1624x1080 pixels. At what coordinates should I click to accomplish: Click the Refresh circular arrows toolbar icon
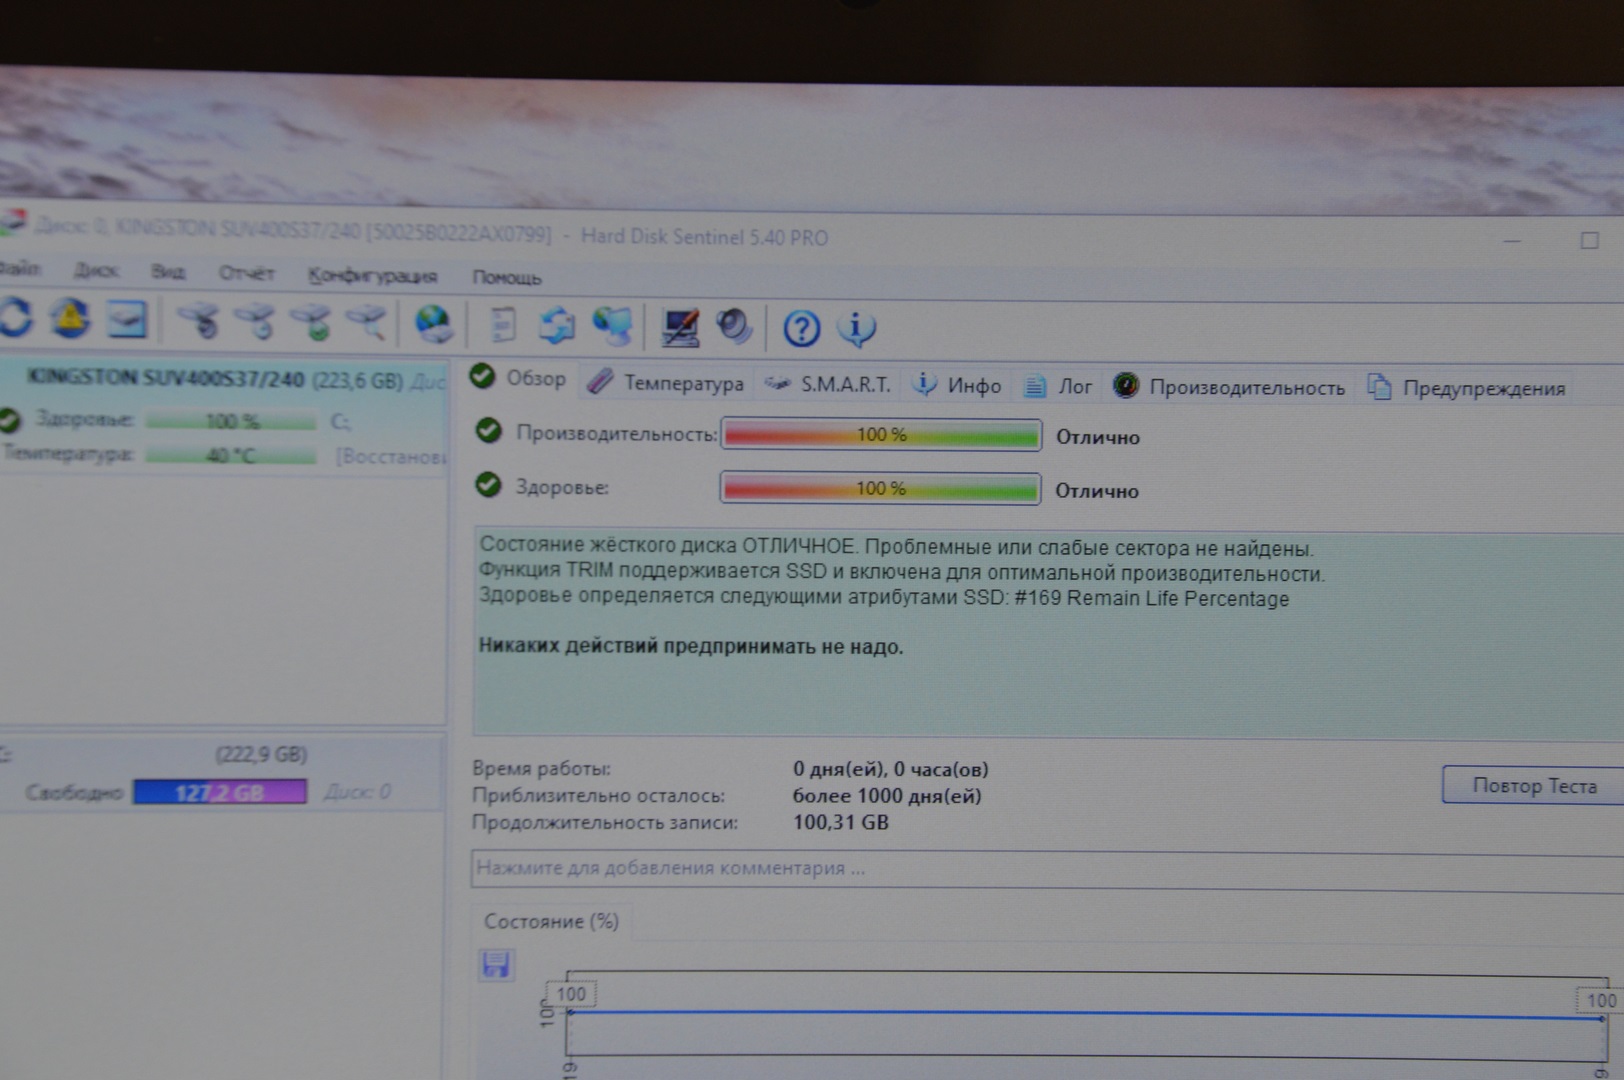[16, 318]
